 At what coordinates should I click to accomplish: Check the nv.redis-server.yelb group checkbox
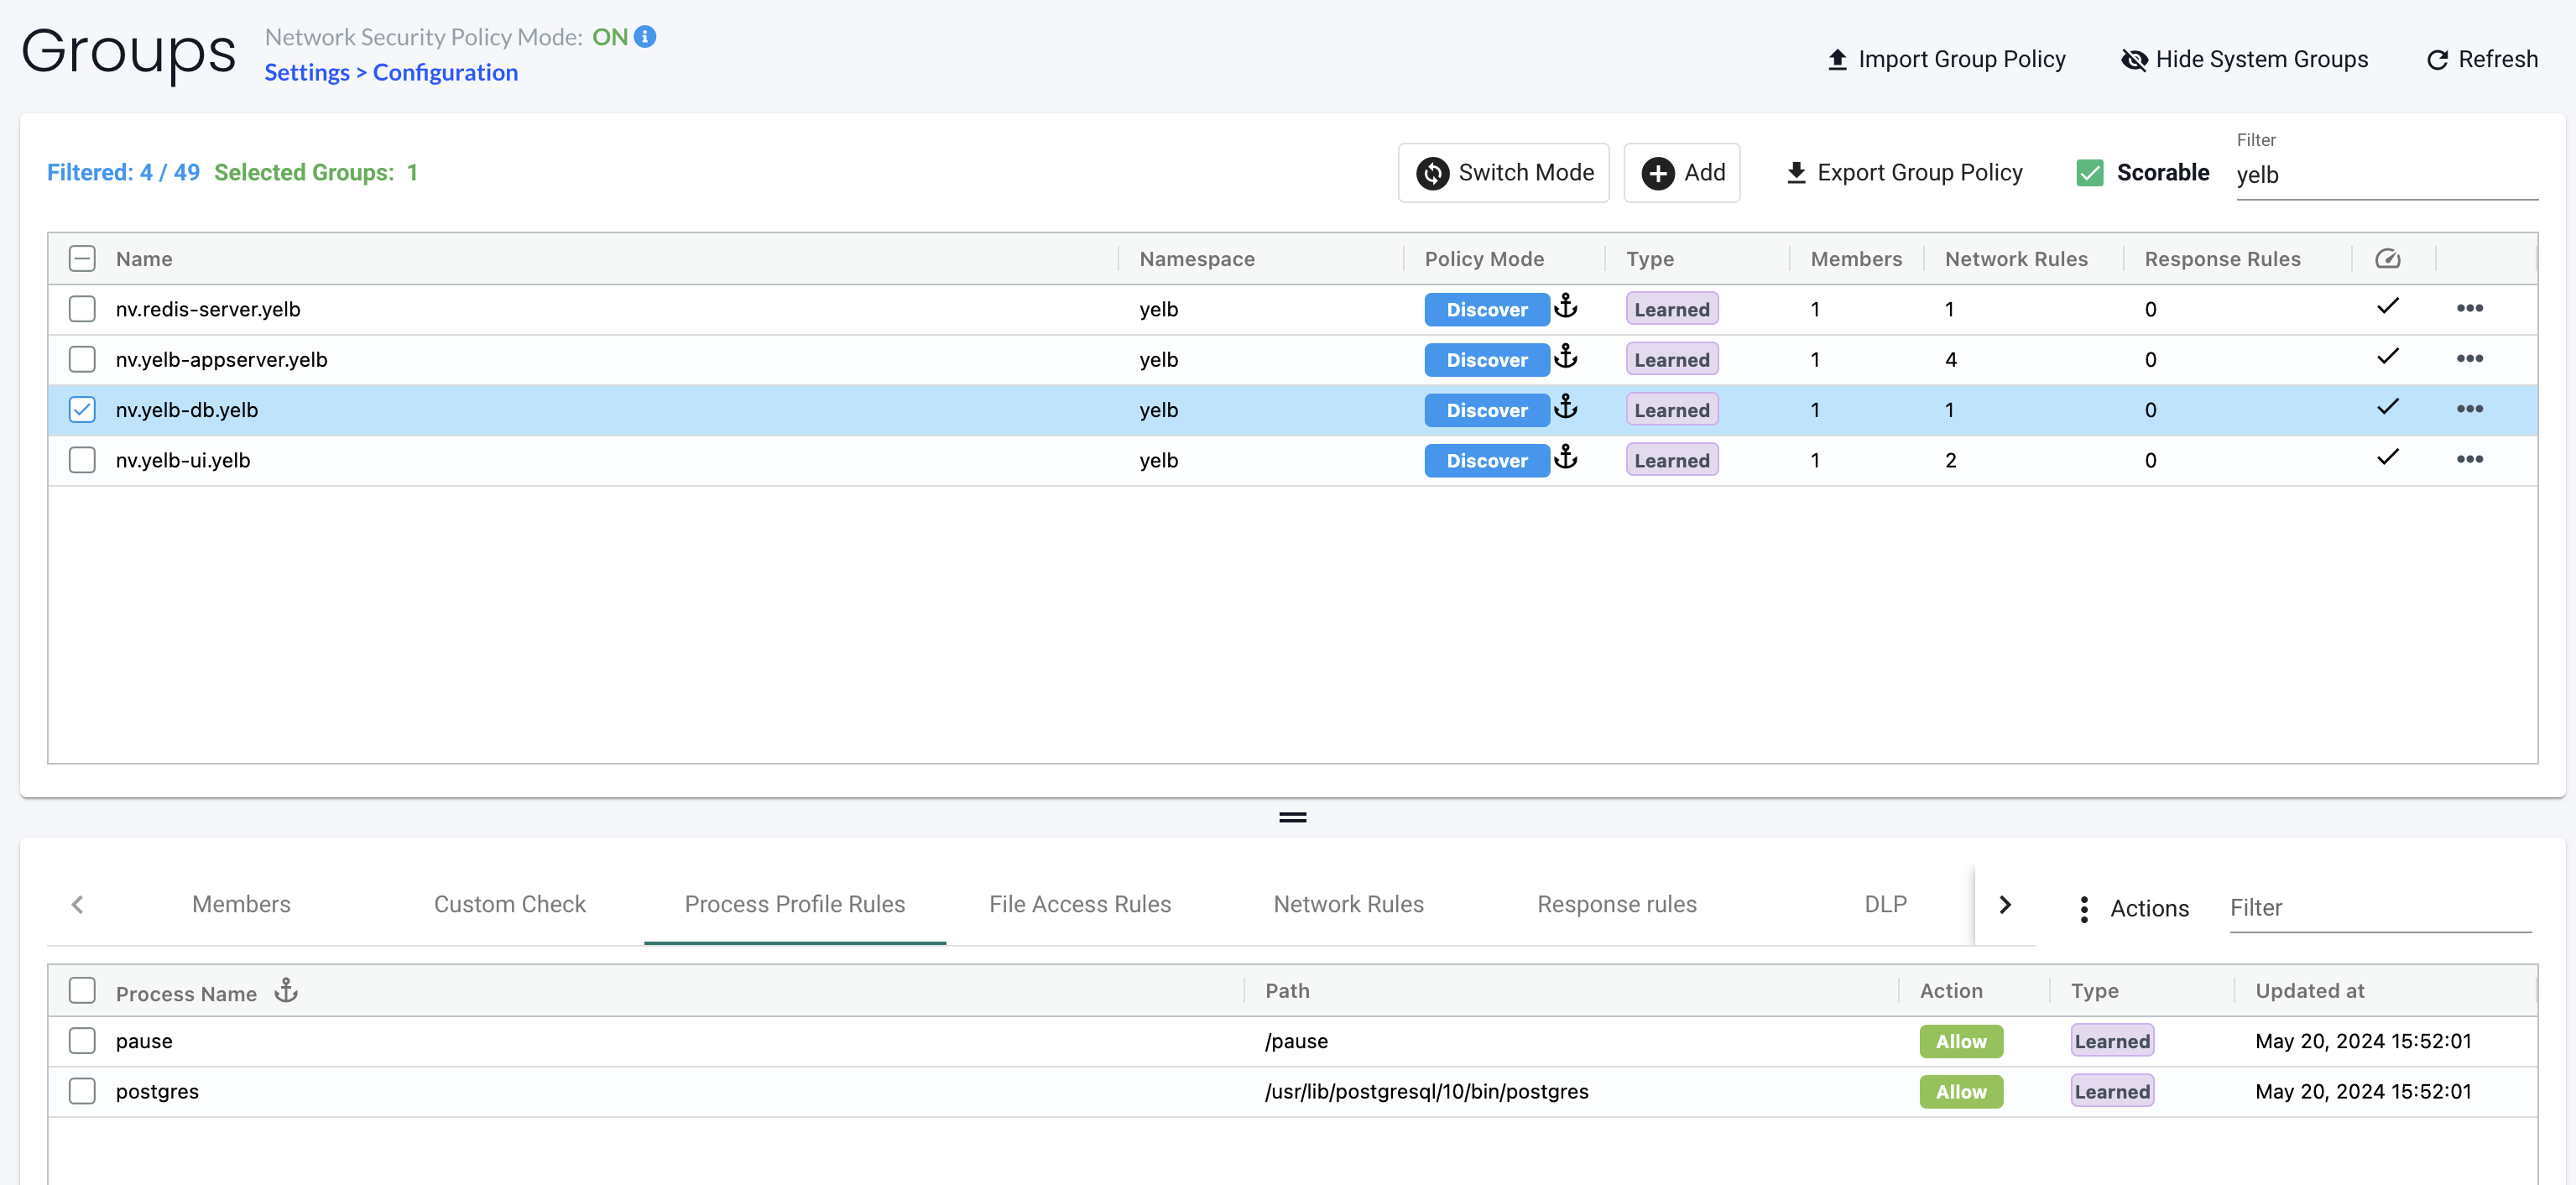pyautogui.click(x=82, y=309)
